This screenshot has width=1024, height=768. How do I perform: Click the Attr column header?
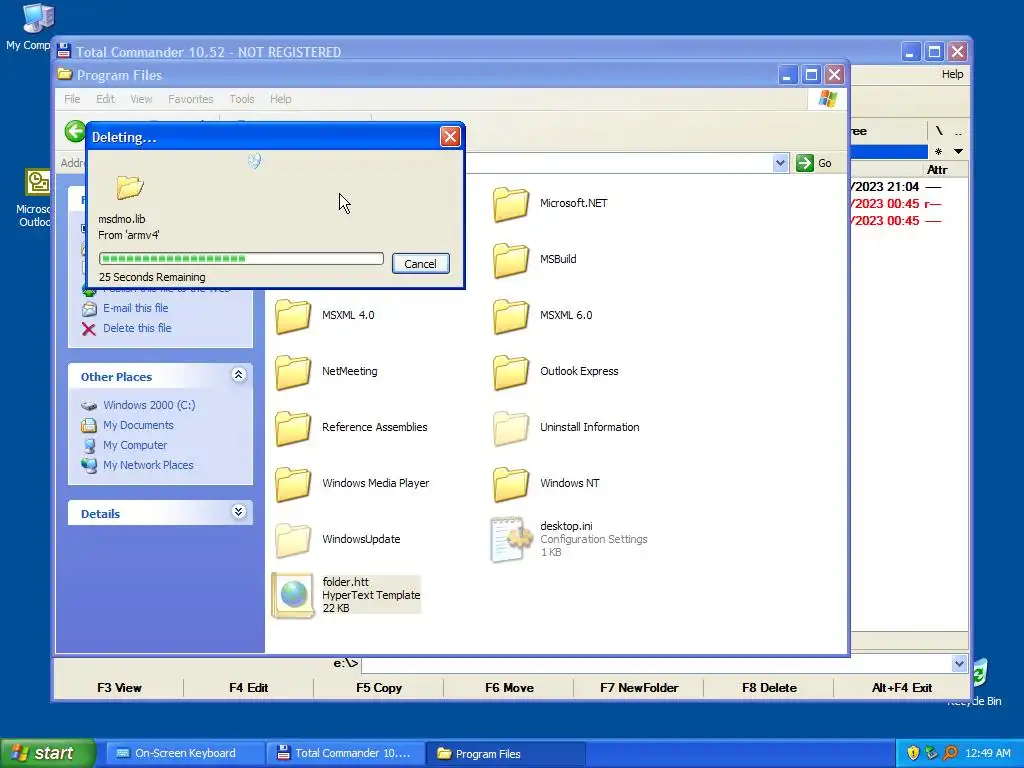[x=936, y=170]
